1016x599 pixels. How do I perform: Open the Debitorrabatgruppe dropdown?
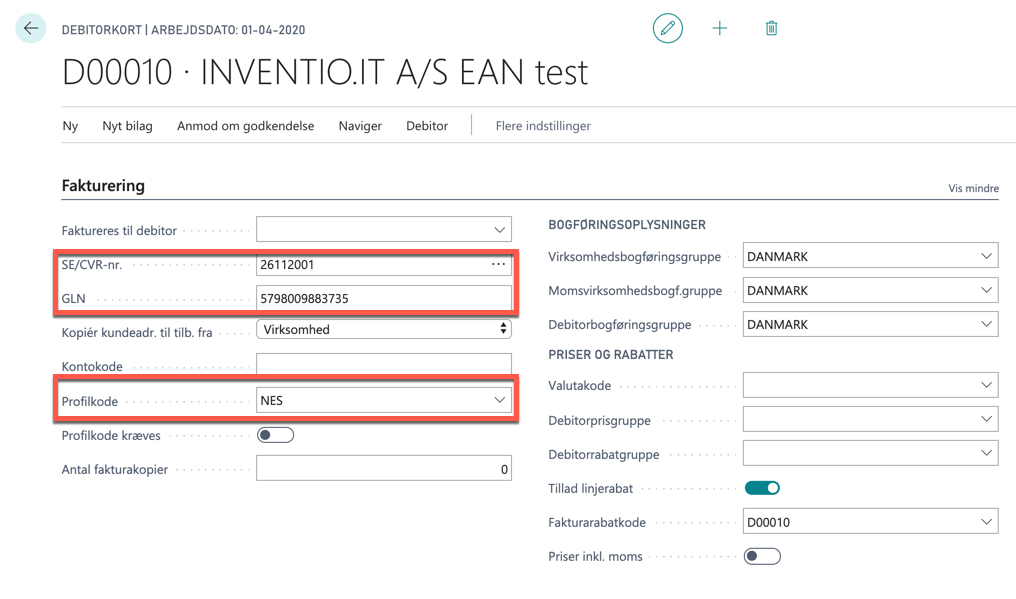pyautogui.click(x=986, y=453)
